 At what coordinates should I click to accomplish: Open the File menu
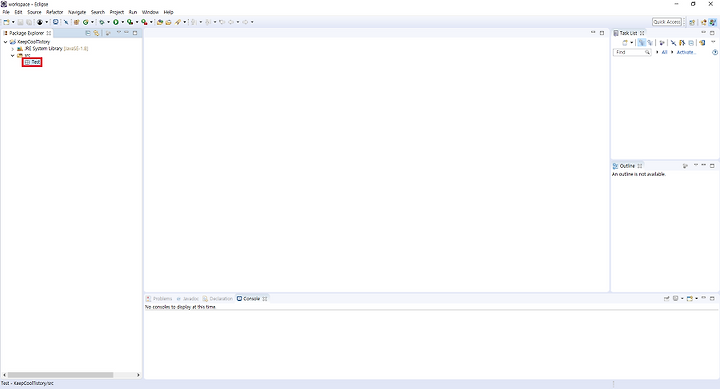(x=6, y=12)
